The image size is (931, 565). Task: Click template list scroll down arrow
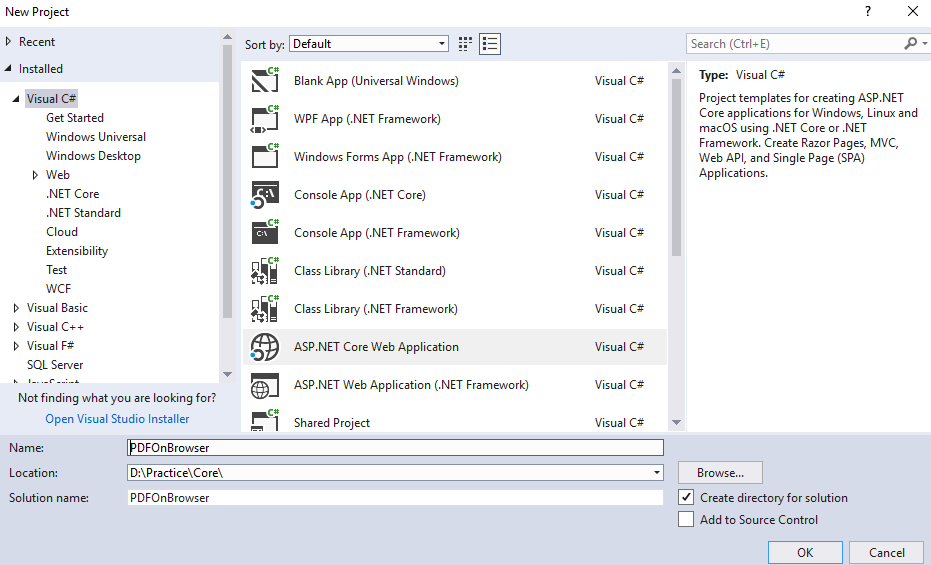click(x=676, y=423)
